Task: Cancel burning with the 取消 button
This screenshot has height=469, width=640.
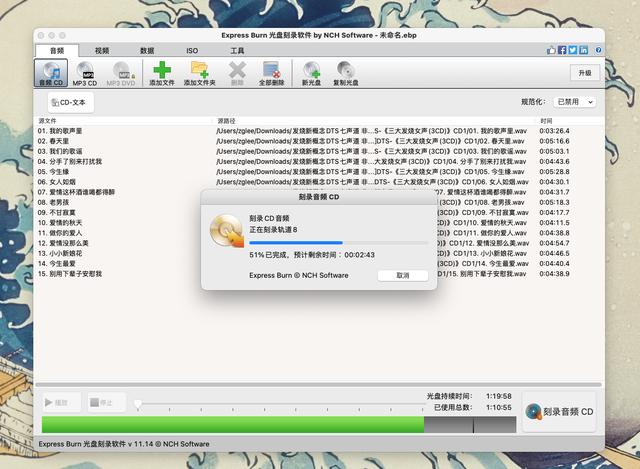Action: click(403, 276)
